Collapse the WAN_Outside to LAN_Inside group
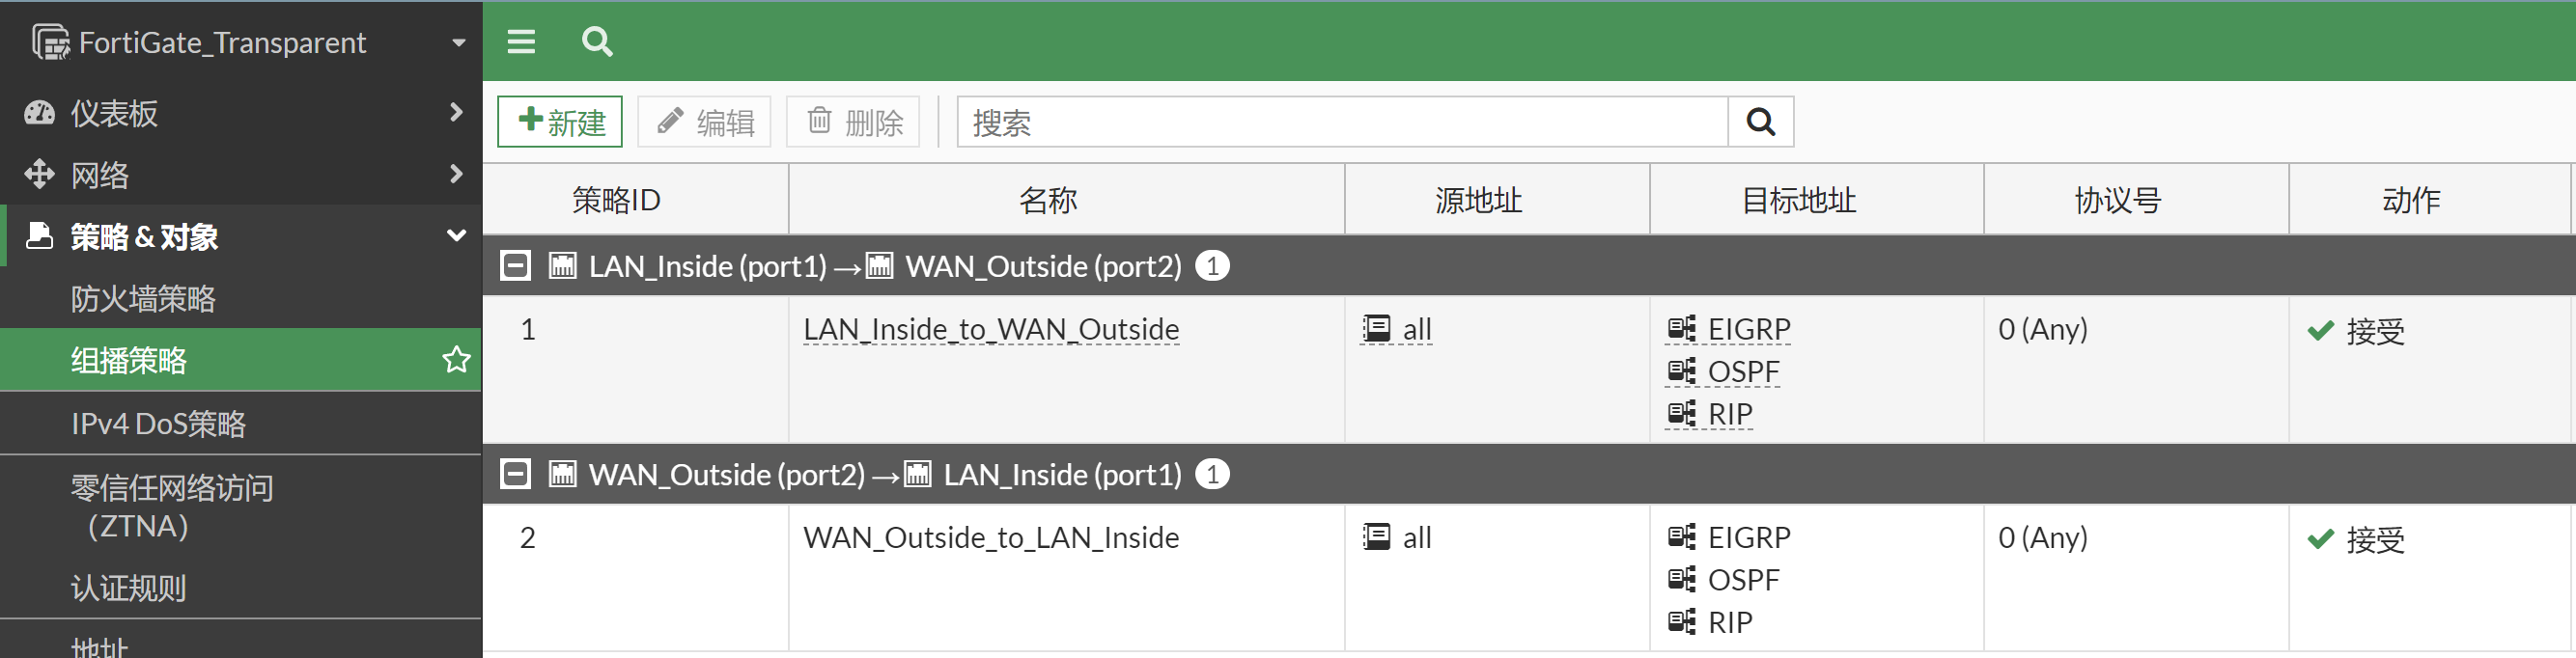 click(515, 474)
